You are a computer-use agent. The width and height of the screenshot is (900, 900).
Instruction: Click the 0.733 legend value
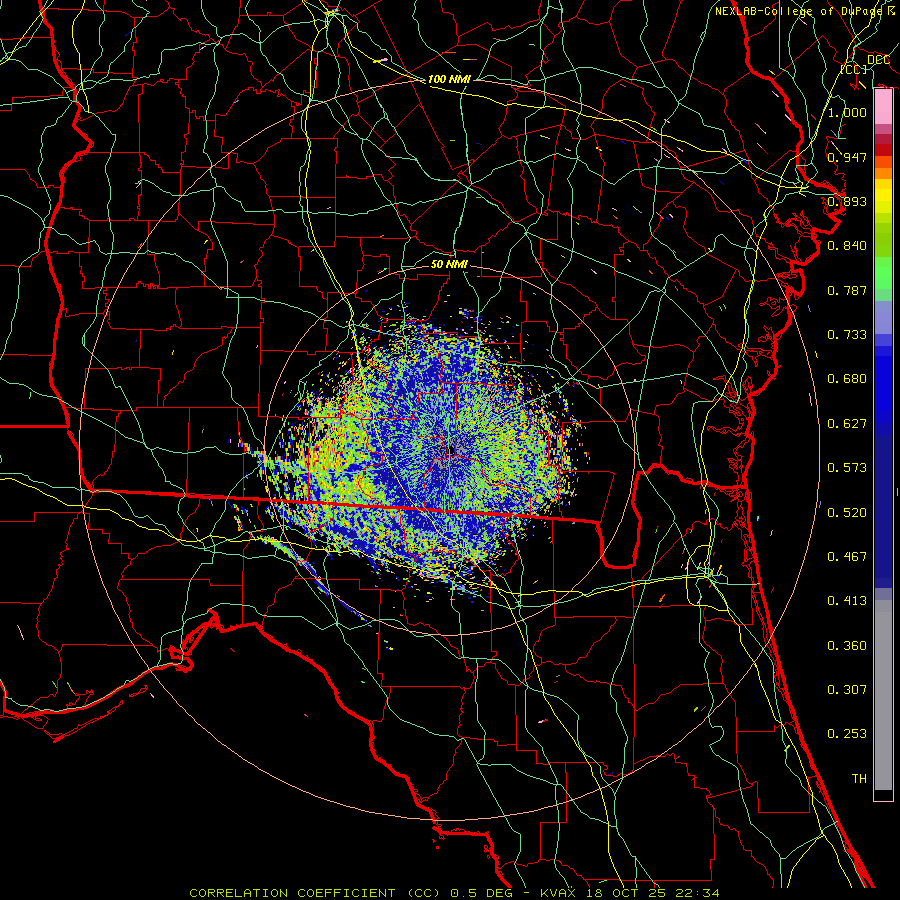coord(847,335)
